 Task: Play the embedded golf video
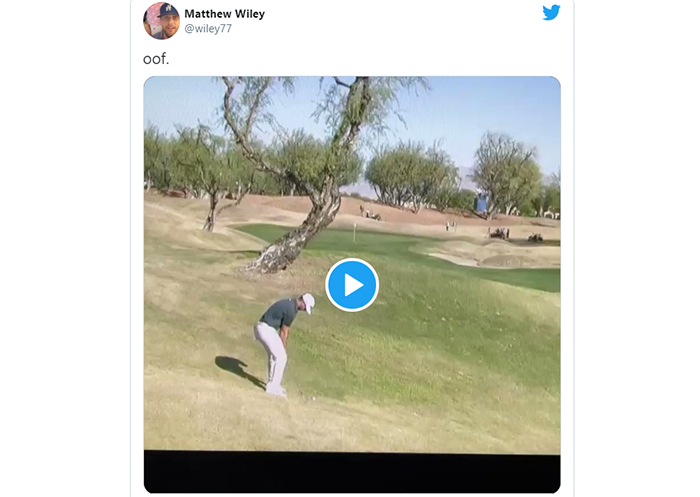click(352, 285)
